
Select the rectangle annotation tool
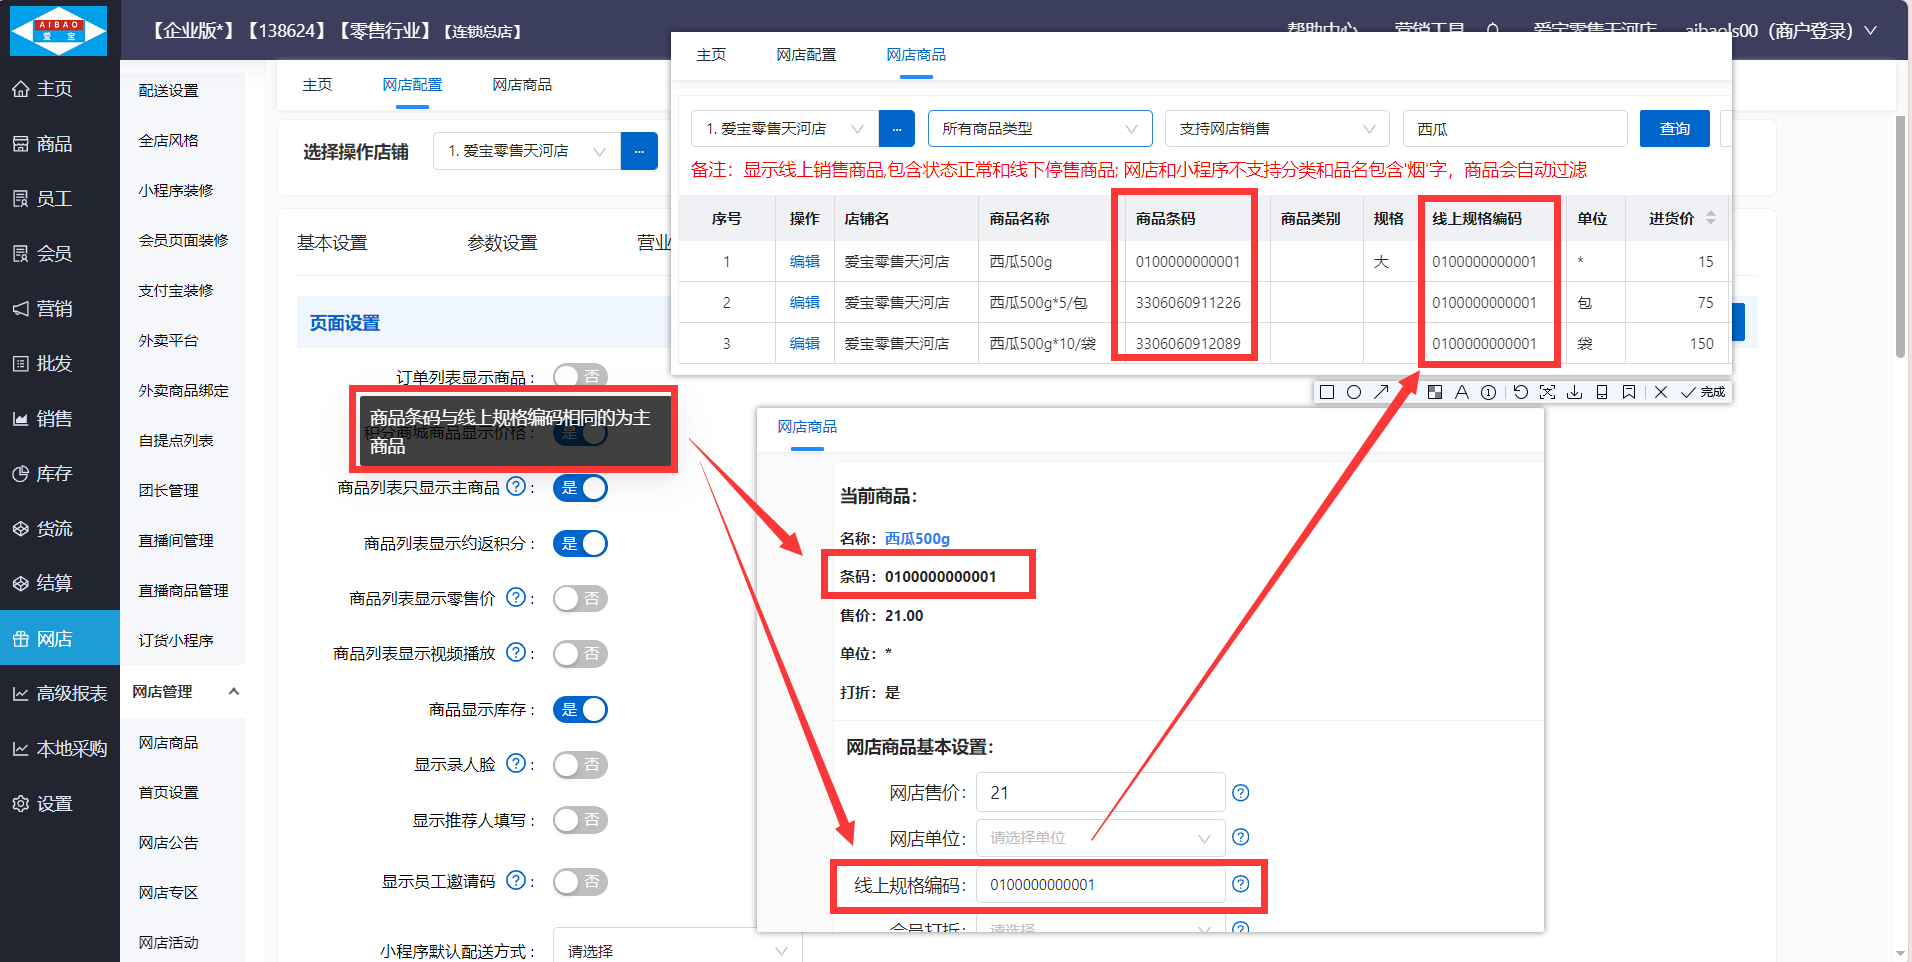tap(1327, 392)
